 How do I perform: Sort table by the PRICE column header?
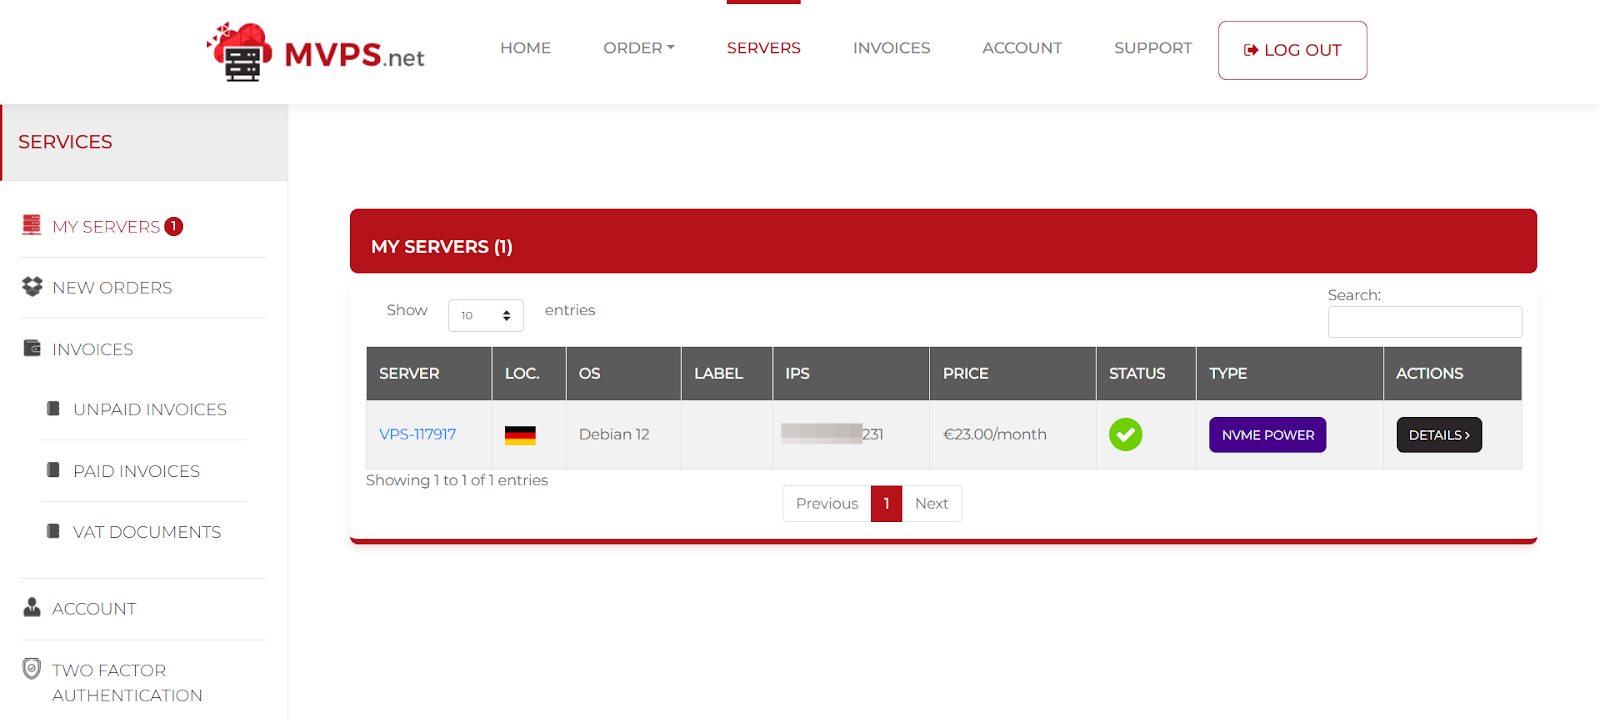tap(1013, 373)
